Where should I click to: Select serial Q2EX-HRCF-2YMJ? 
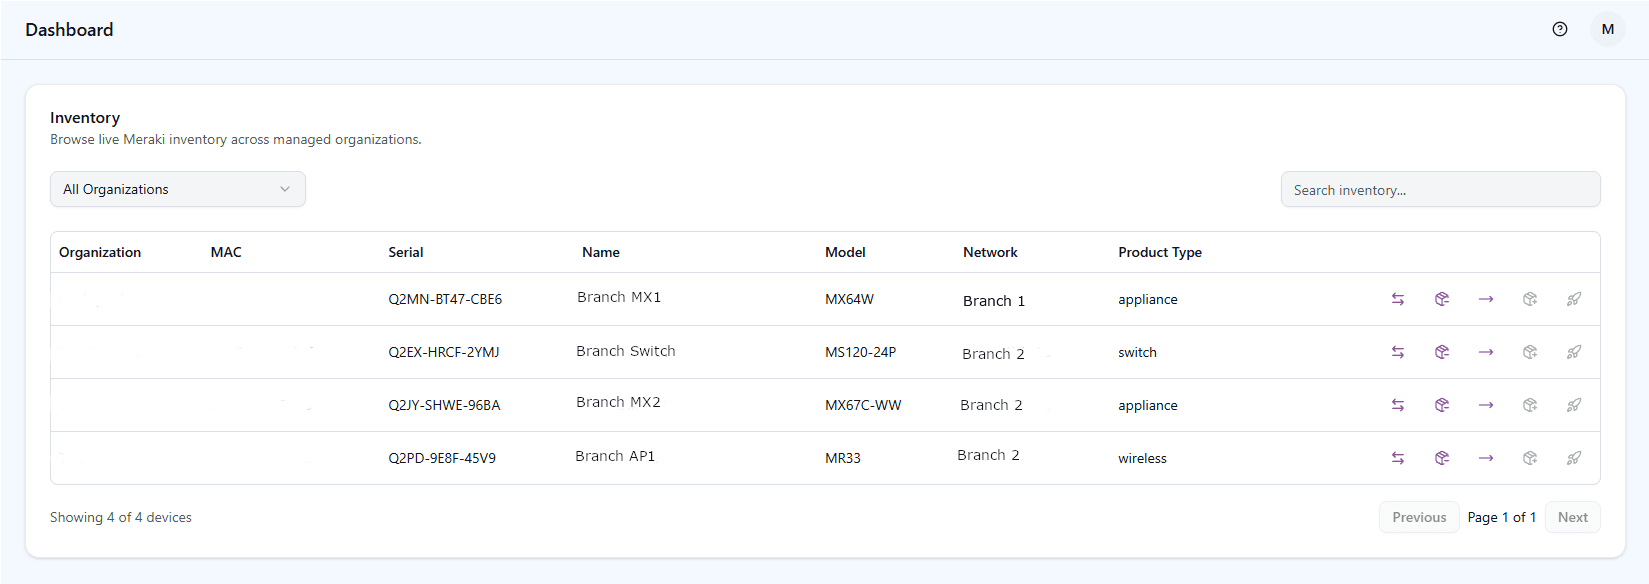(444, 352)
